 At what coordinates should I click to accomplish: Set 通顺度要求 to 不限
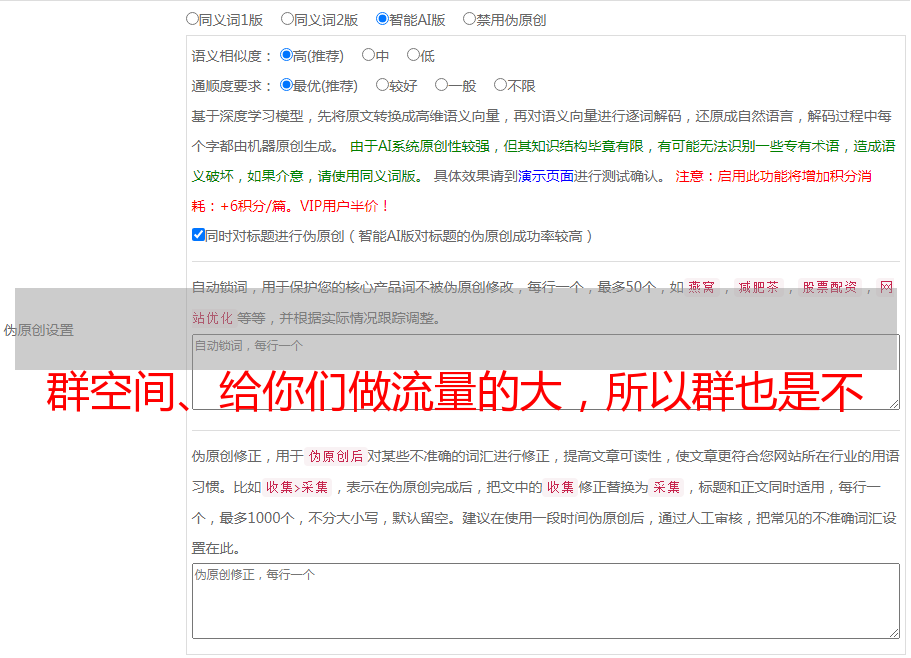[x=500, y=85]
